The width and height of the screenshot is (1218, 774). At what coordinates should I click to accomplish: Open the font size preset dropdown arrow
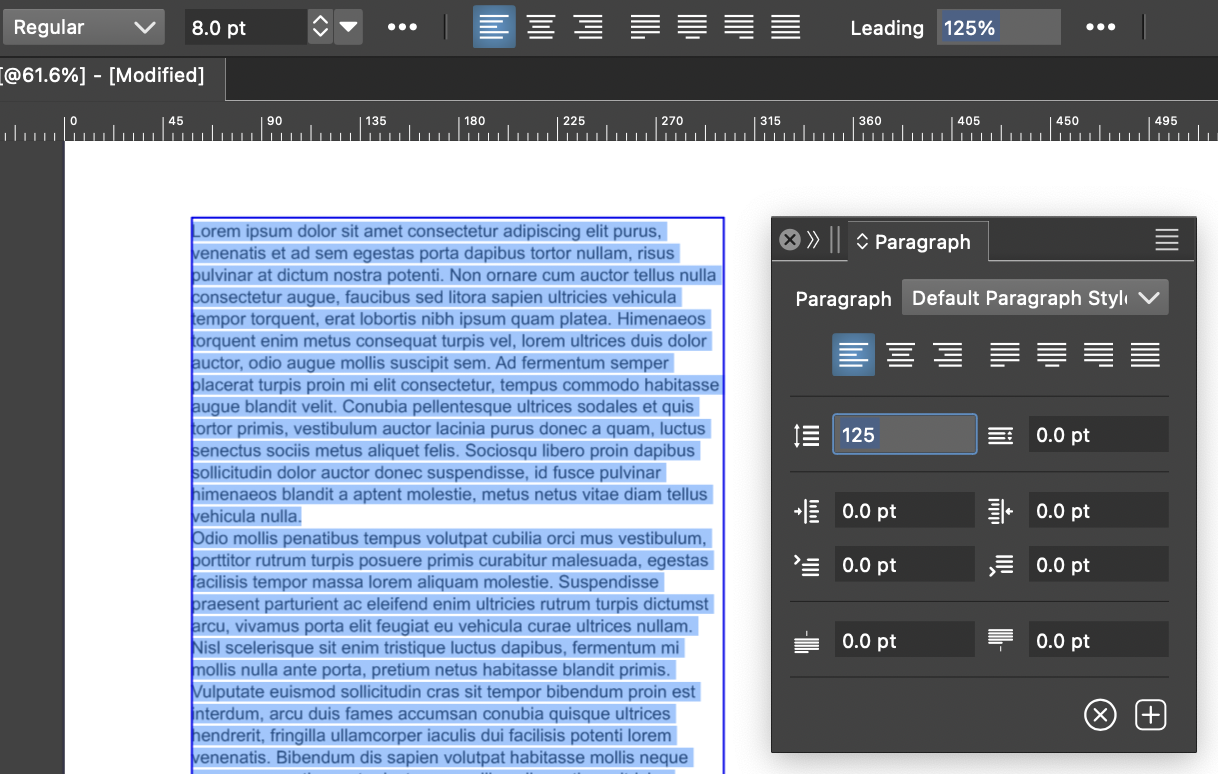(x=348, y=27)
